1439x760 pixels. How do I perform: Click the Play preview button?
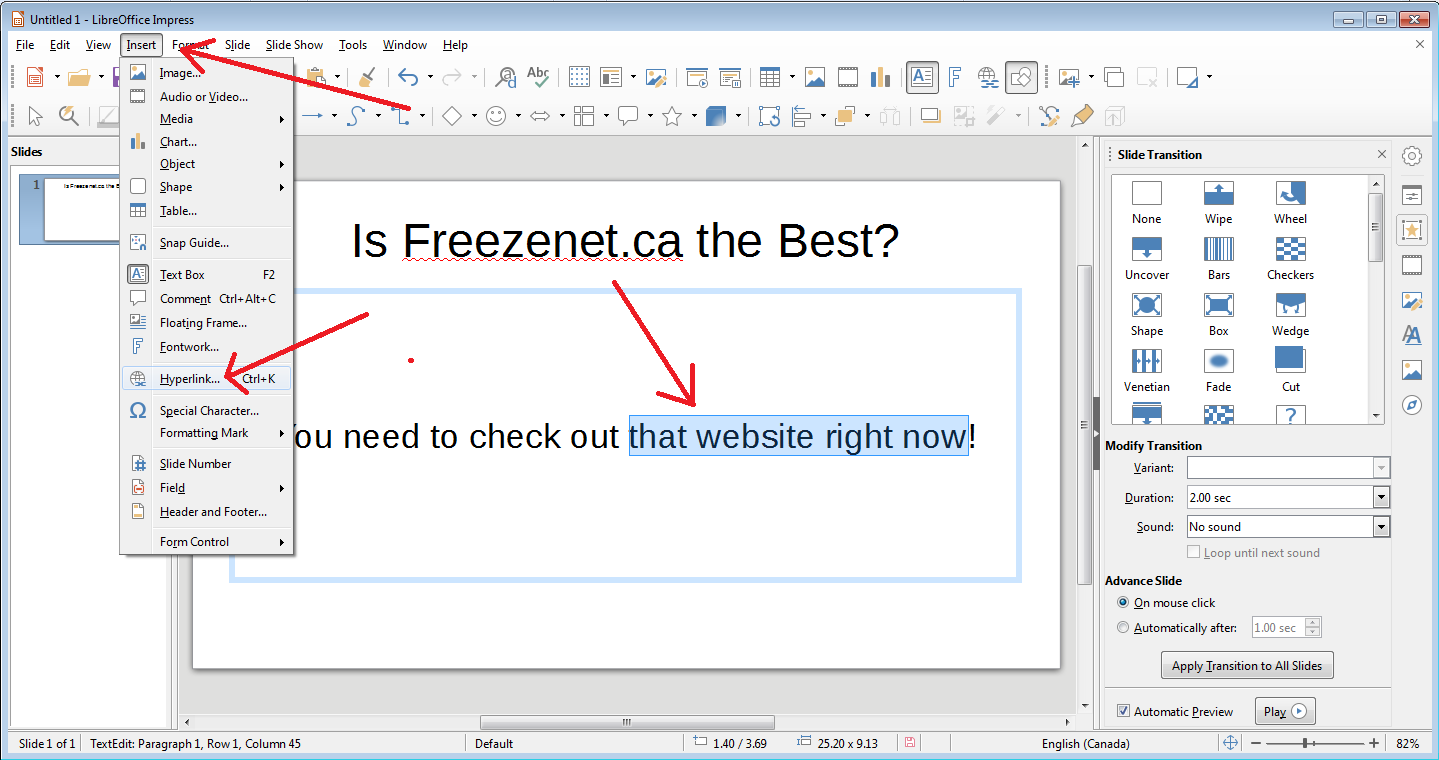[1285, 712]
